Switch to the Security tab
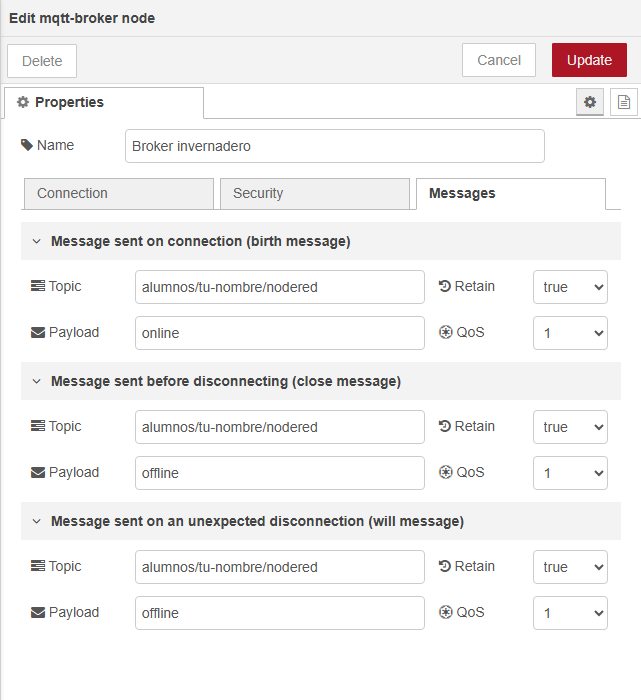This screenshot has height=700, width=641. (315, 193)
